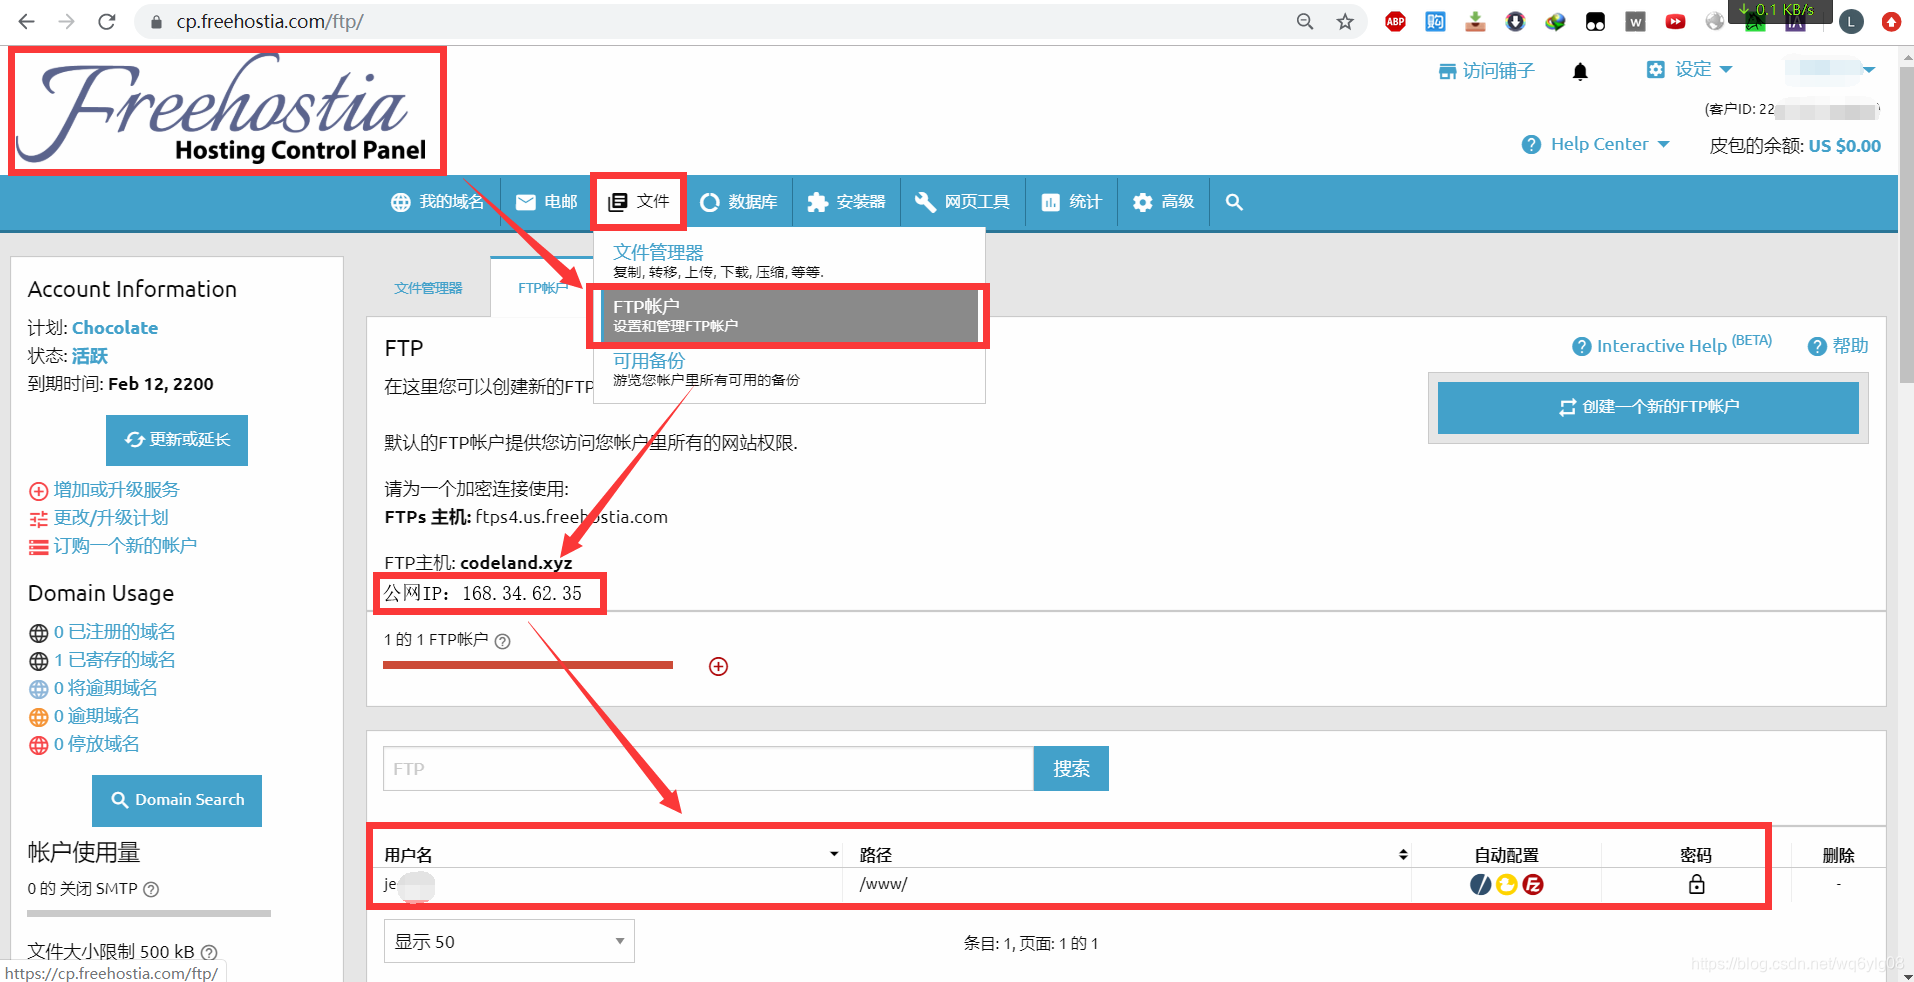Click the password lock icon
This screenshot has height=982, width=1914.
tap(1696, 884)
